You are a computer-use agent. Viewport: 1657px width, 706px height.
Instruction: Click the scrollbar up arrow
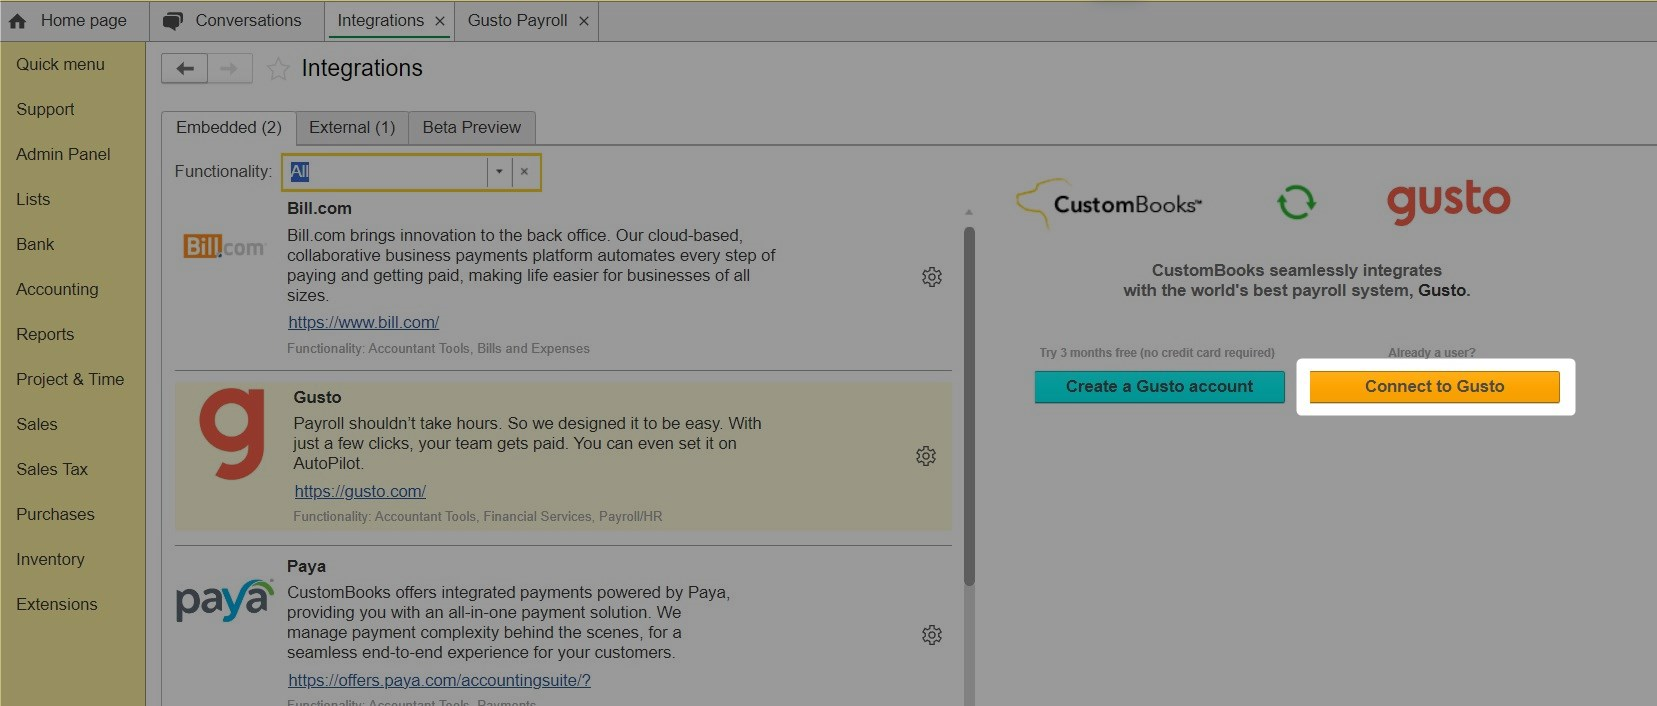click(968, 212)
